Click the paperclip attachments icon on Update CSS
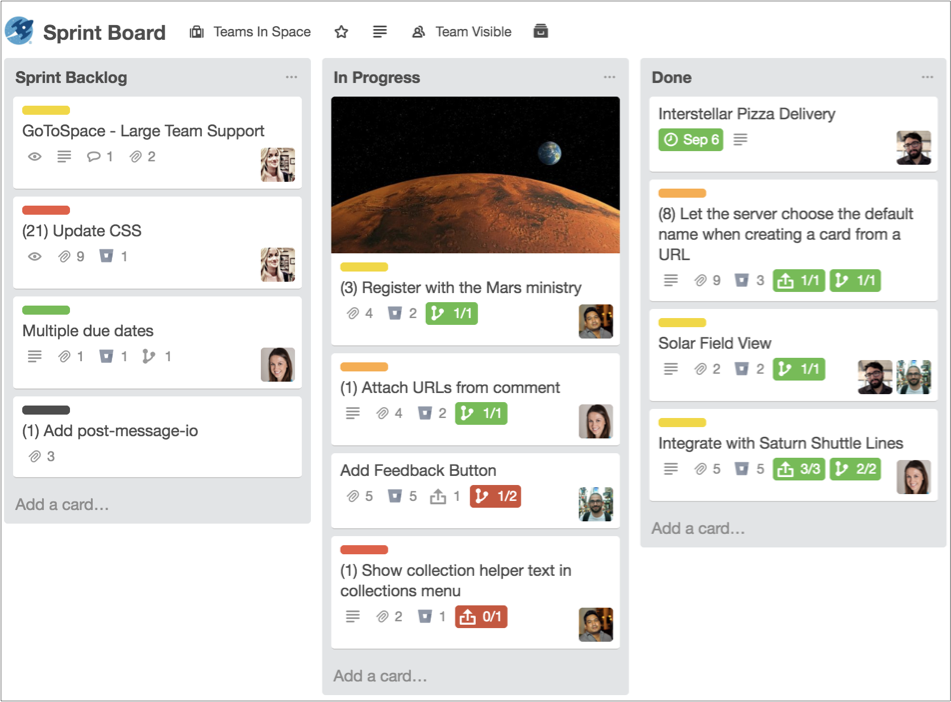This screenshot has height=702, width=951. [62, 256]
